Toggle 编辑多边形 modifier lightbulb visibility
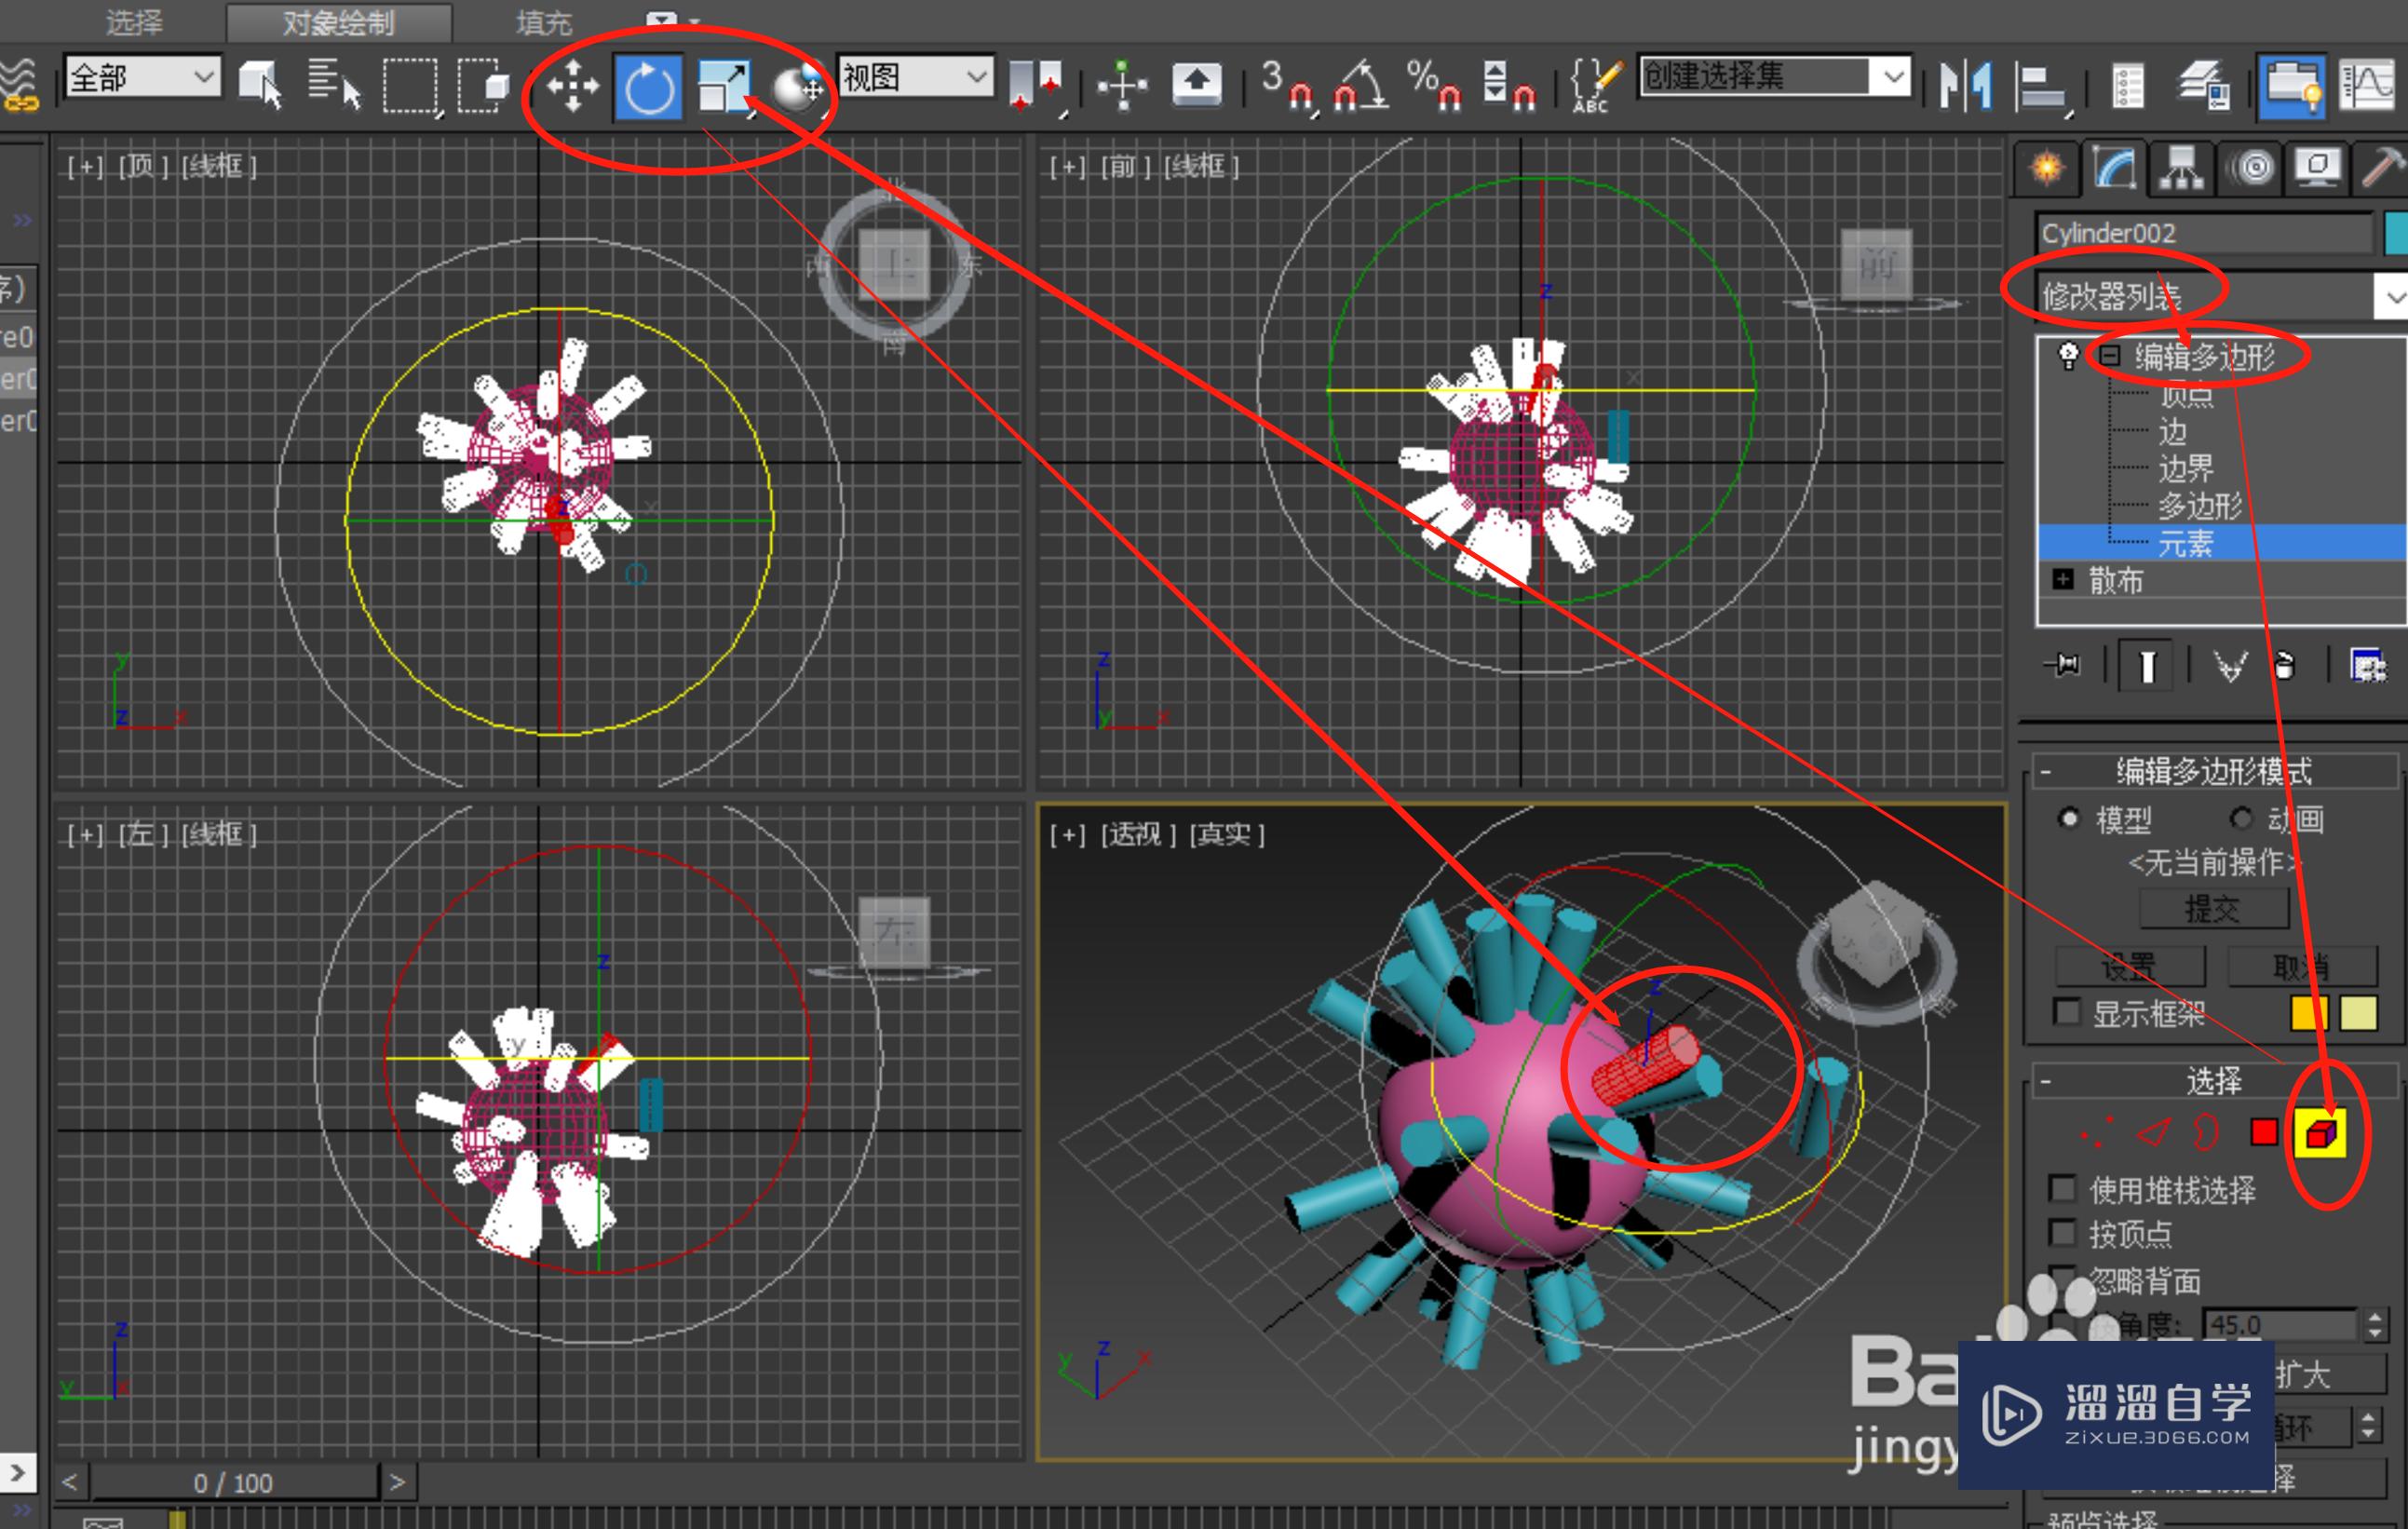 (x=2068, y=355)
